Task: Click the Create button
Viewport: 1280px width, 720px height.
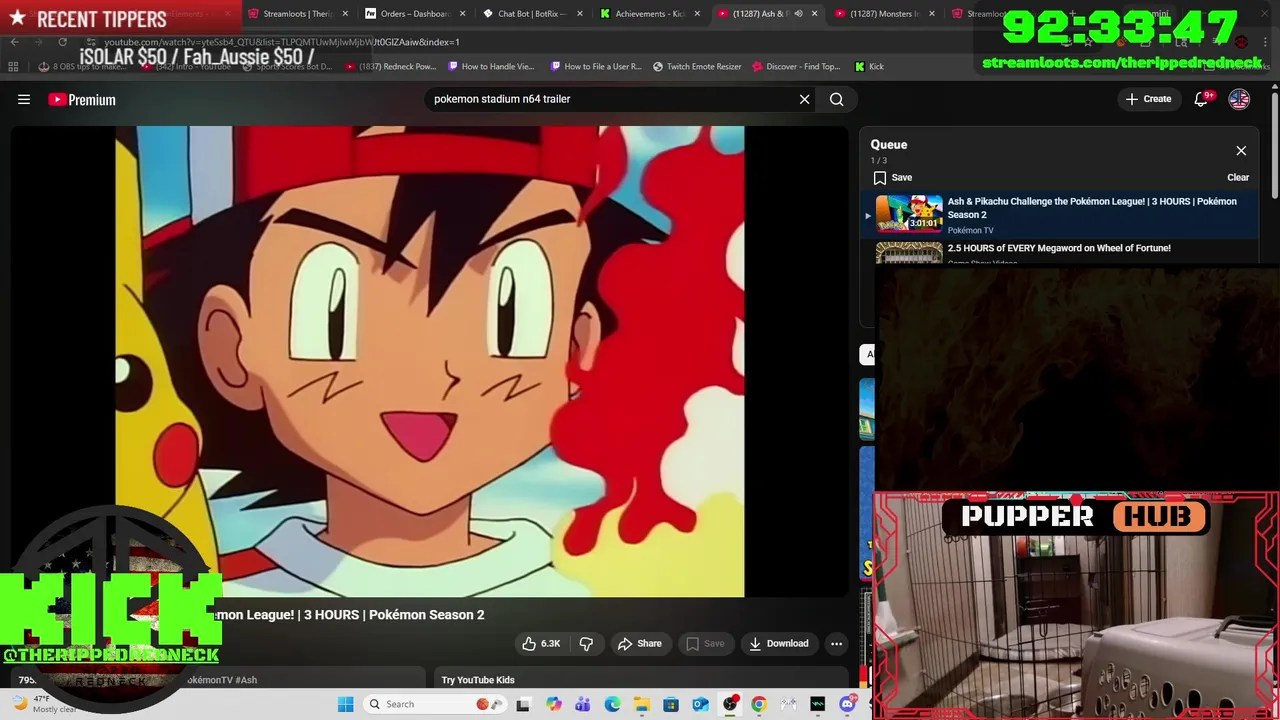Action: (x=1148, y=99)
